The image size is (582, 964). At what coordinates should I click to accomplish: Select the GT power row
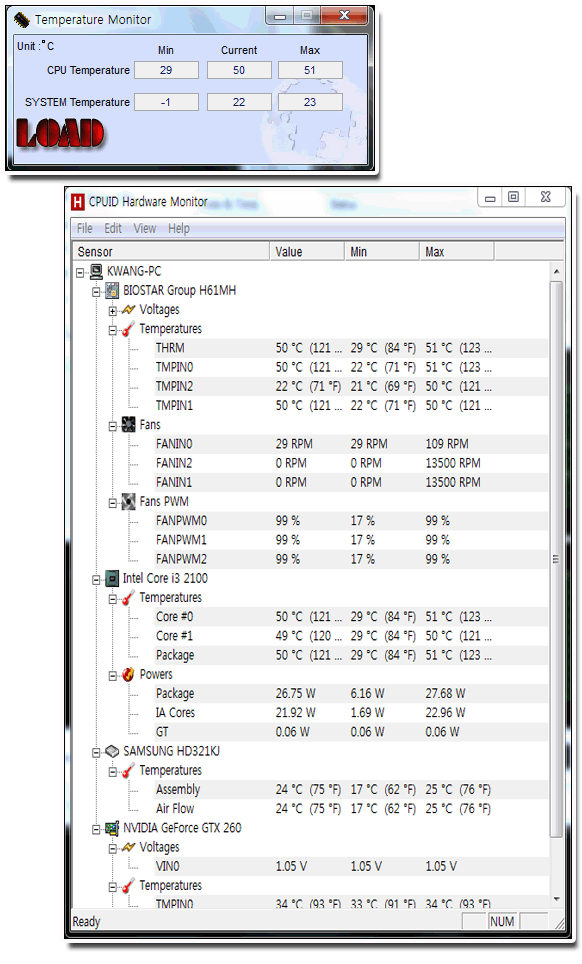click(351, 732)
